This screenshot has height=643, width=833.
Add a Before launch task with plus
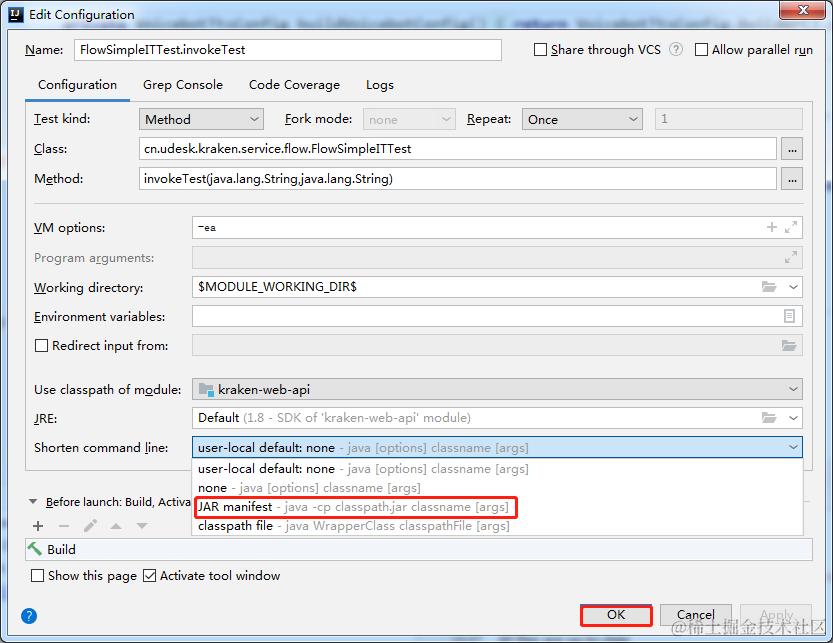click(38, 526)
